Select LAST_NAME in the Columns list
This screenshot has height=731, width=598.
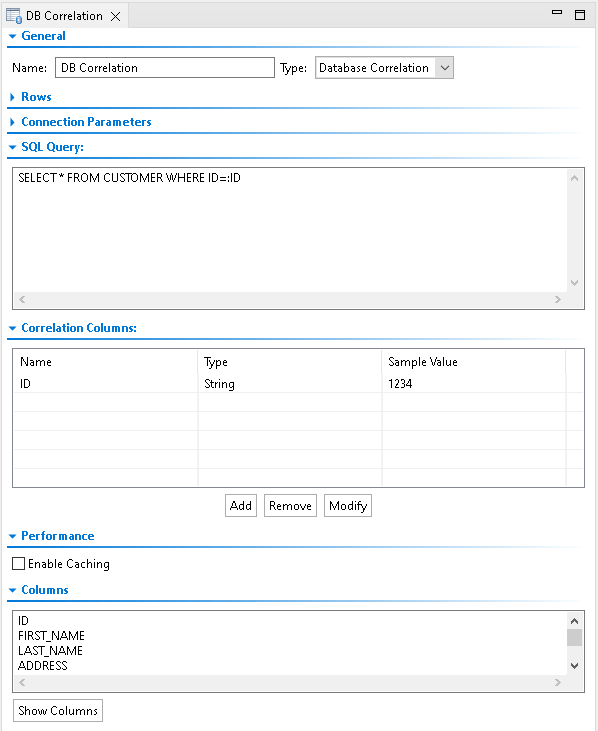click(x=50, y=651)
